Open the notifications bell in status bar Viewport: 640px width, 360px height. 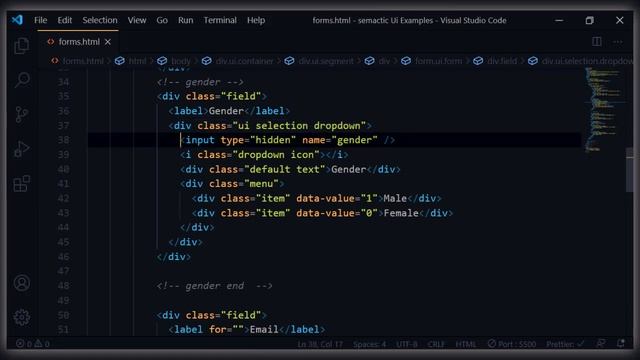tap(621, 344)
